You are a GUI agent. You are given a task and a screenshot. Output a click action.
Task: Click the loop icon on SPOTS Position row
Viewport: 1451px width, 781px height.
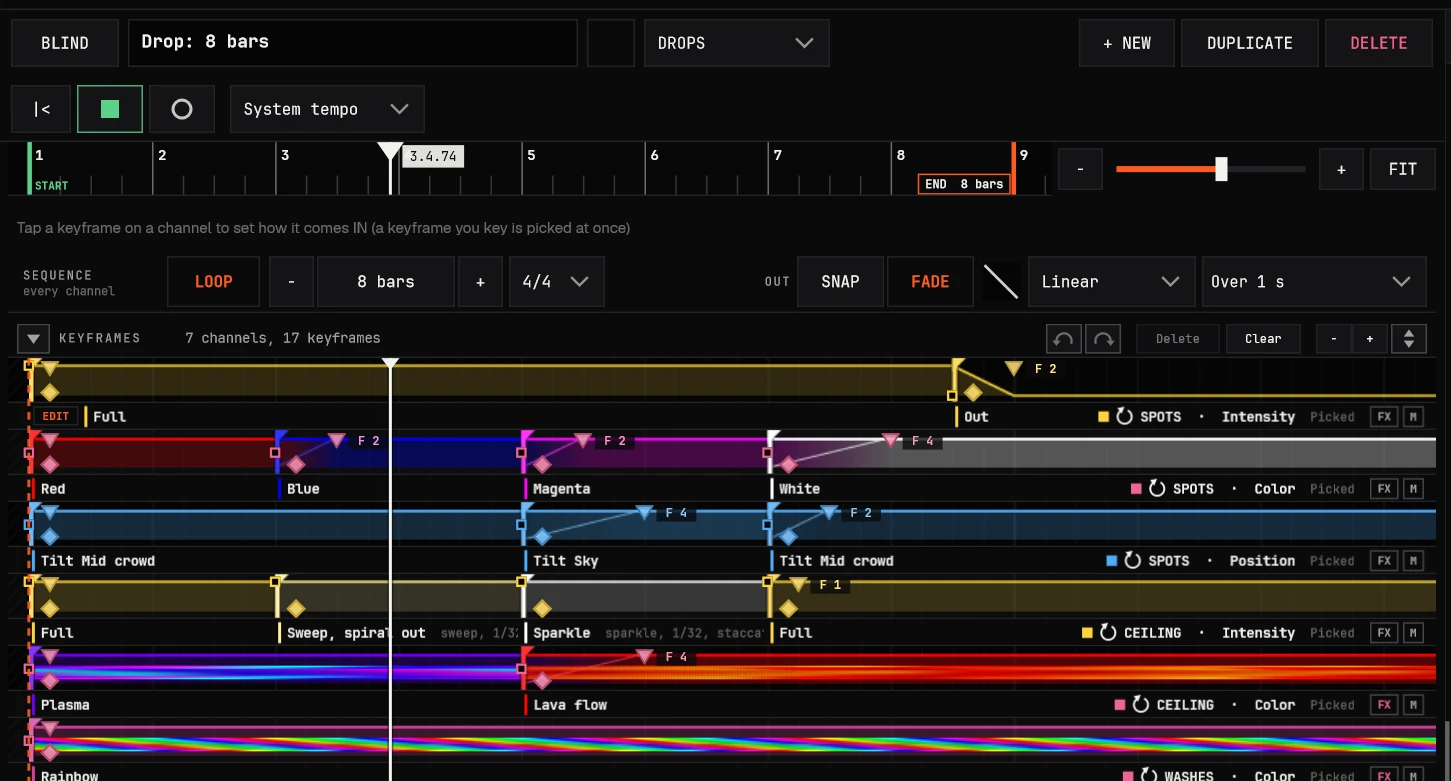[1133, 560]
